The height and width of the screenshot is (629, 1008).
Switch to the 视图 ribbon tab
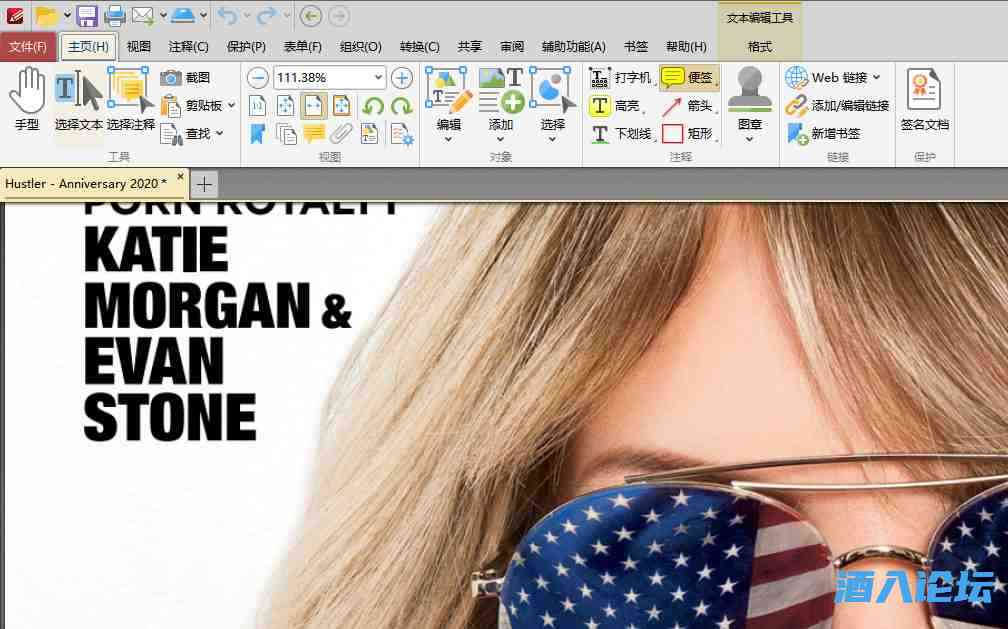click(139, 47)
